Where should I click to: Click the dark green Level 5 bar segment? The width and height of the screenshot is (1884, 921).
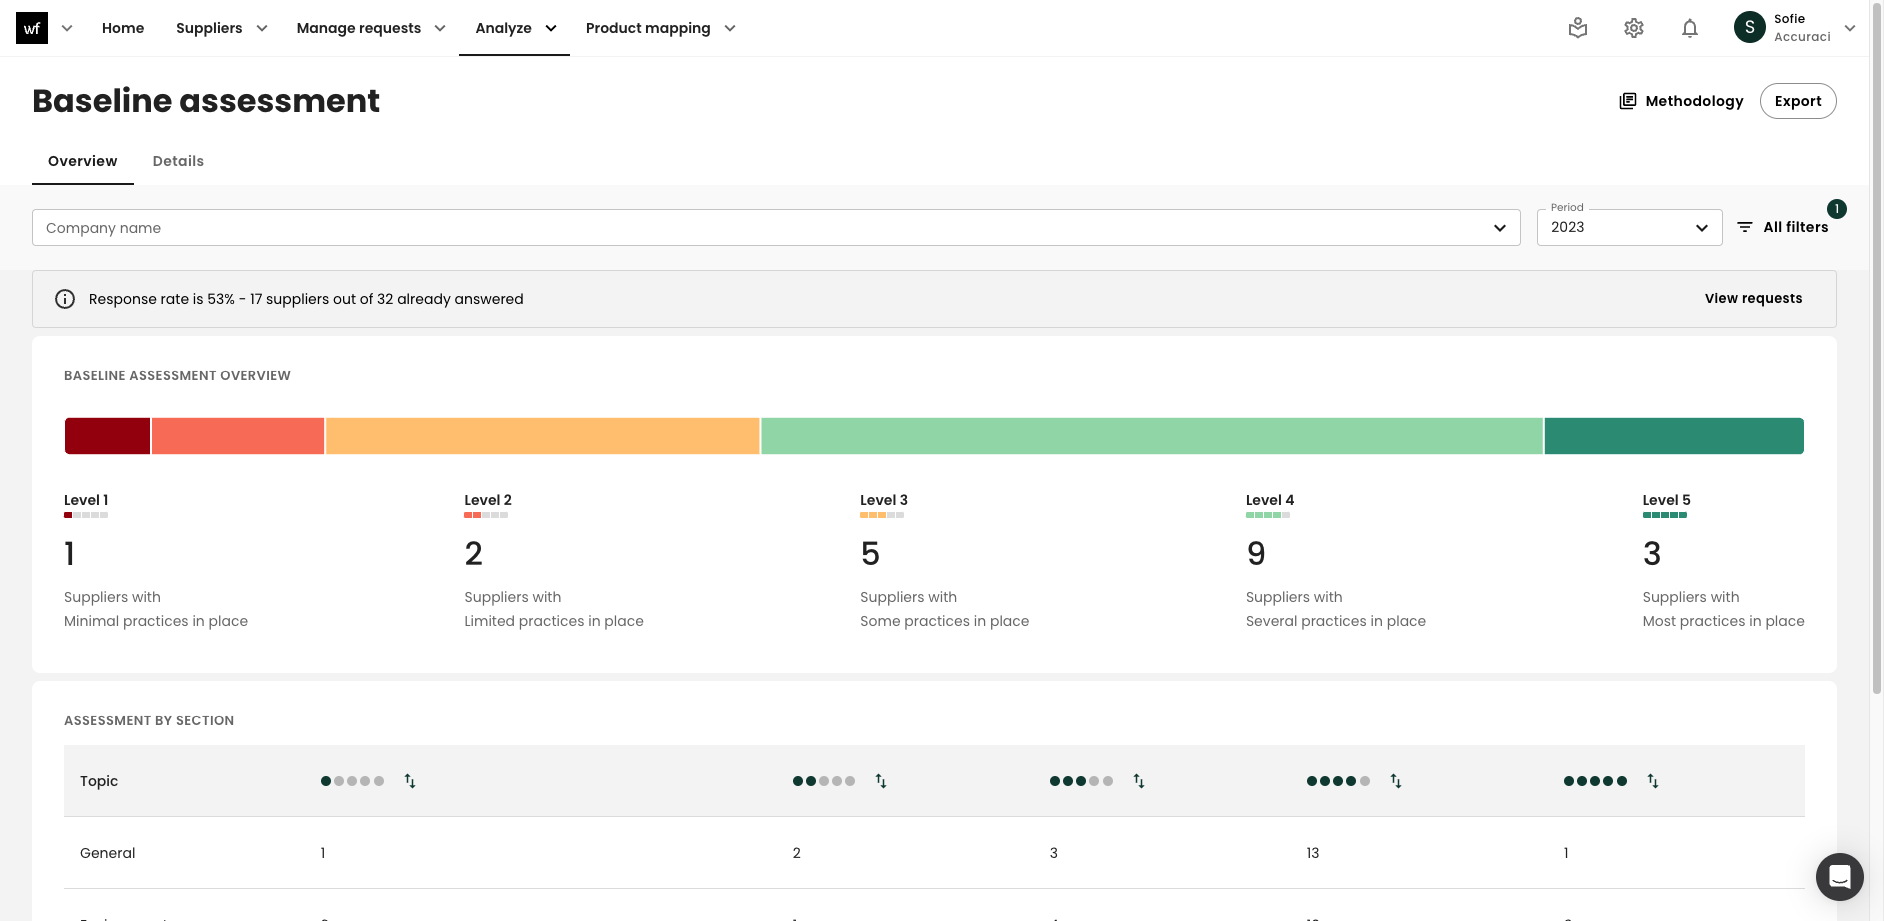click(x=1673, y=436)
